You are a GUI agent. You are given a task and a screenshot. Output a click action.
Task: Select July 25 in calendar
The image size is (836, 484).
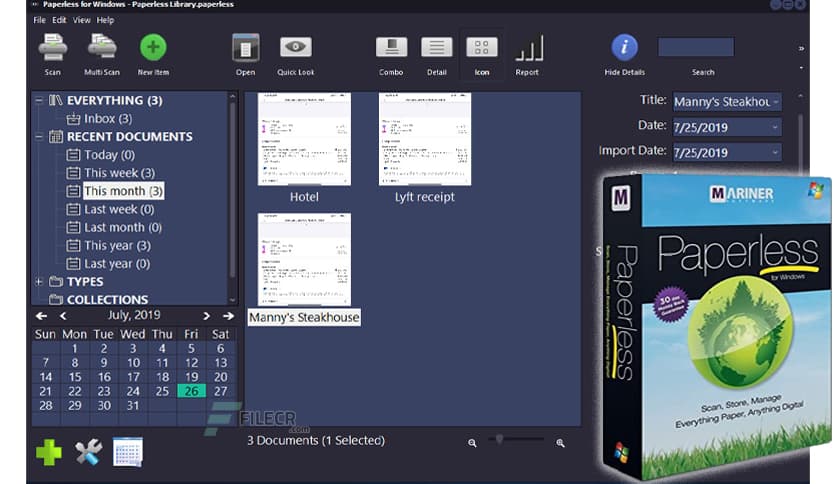tap(162, 391)
